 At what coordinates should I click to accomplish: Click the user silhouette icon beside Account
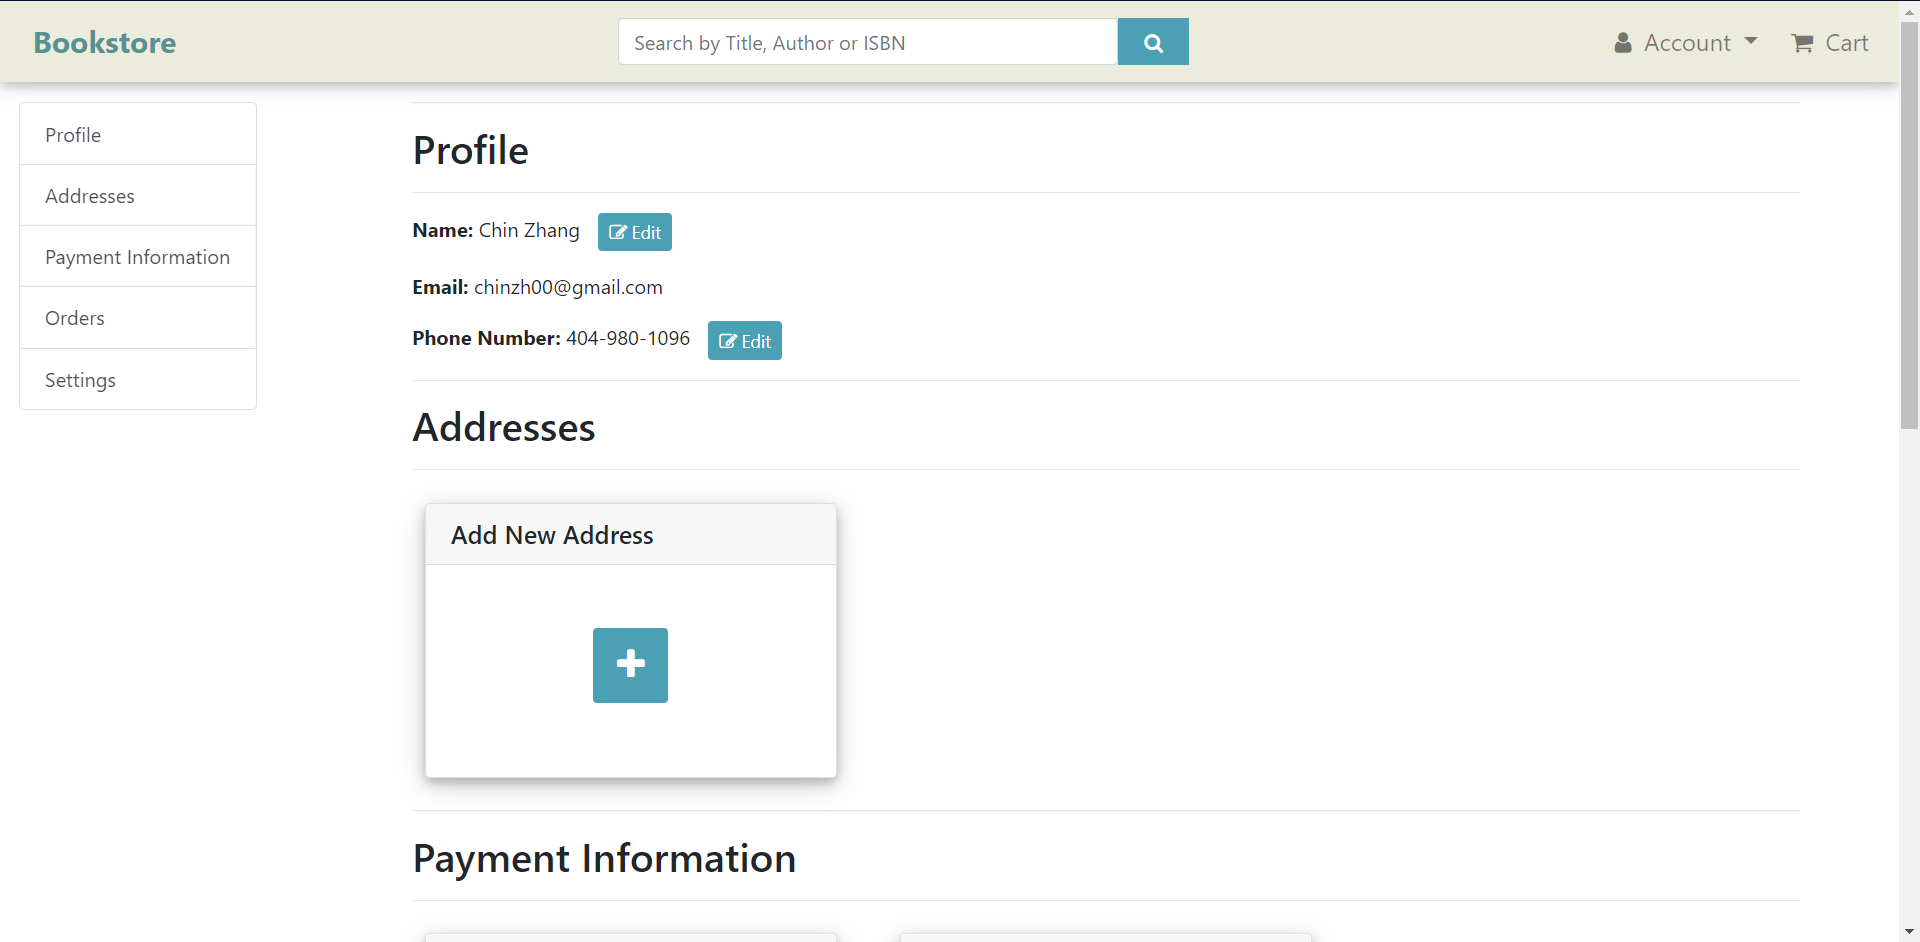1622,43
